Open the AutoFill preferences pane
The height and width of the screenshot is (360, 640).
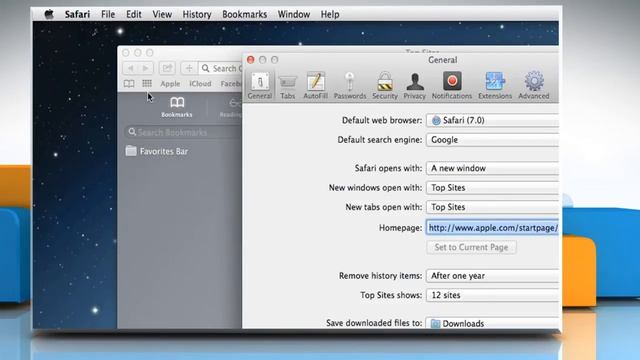pyautogui.click(x=316, y=86)
